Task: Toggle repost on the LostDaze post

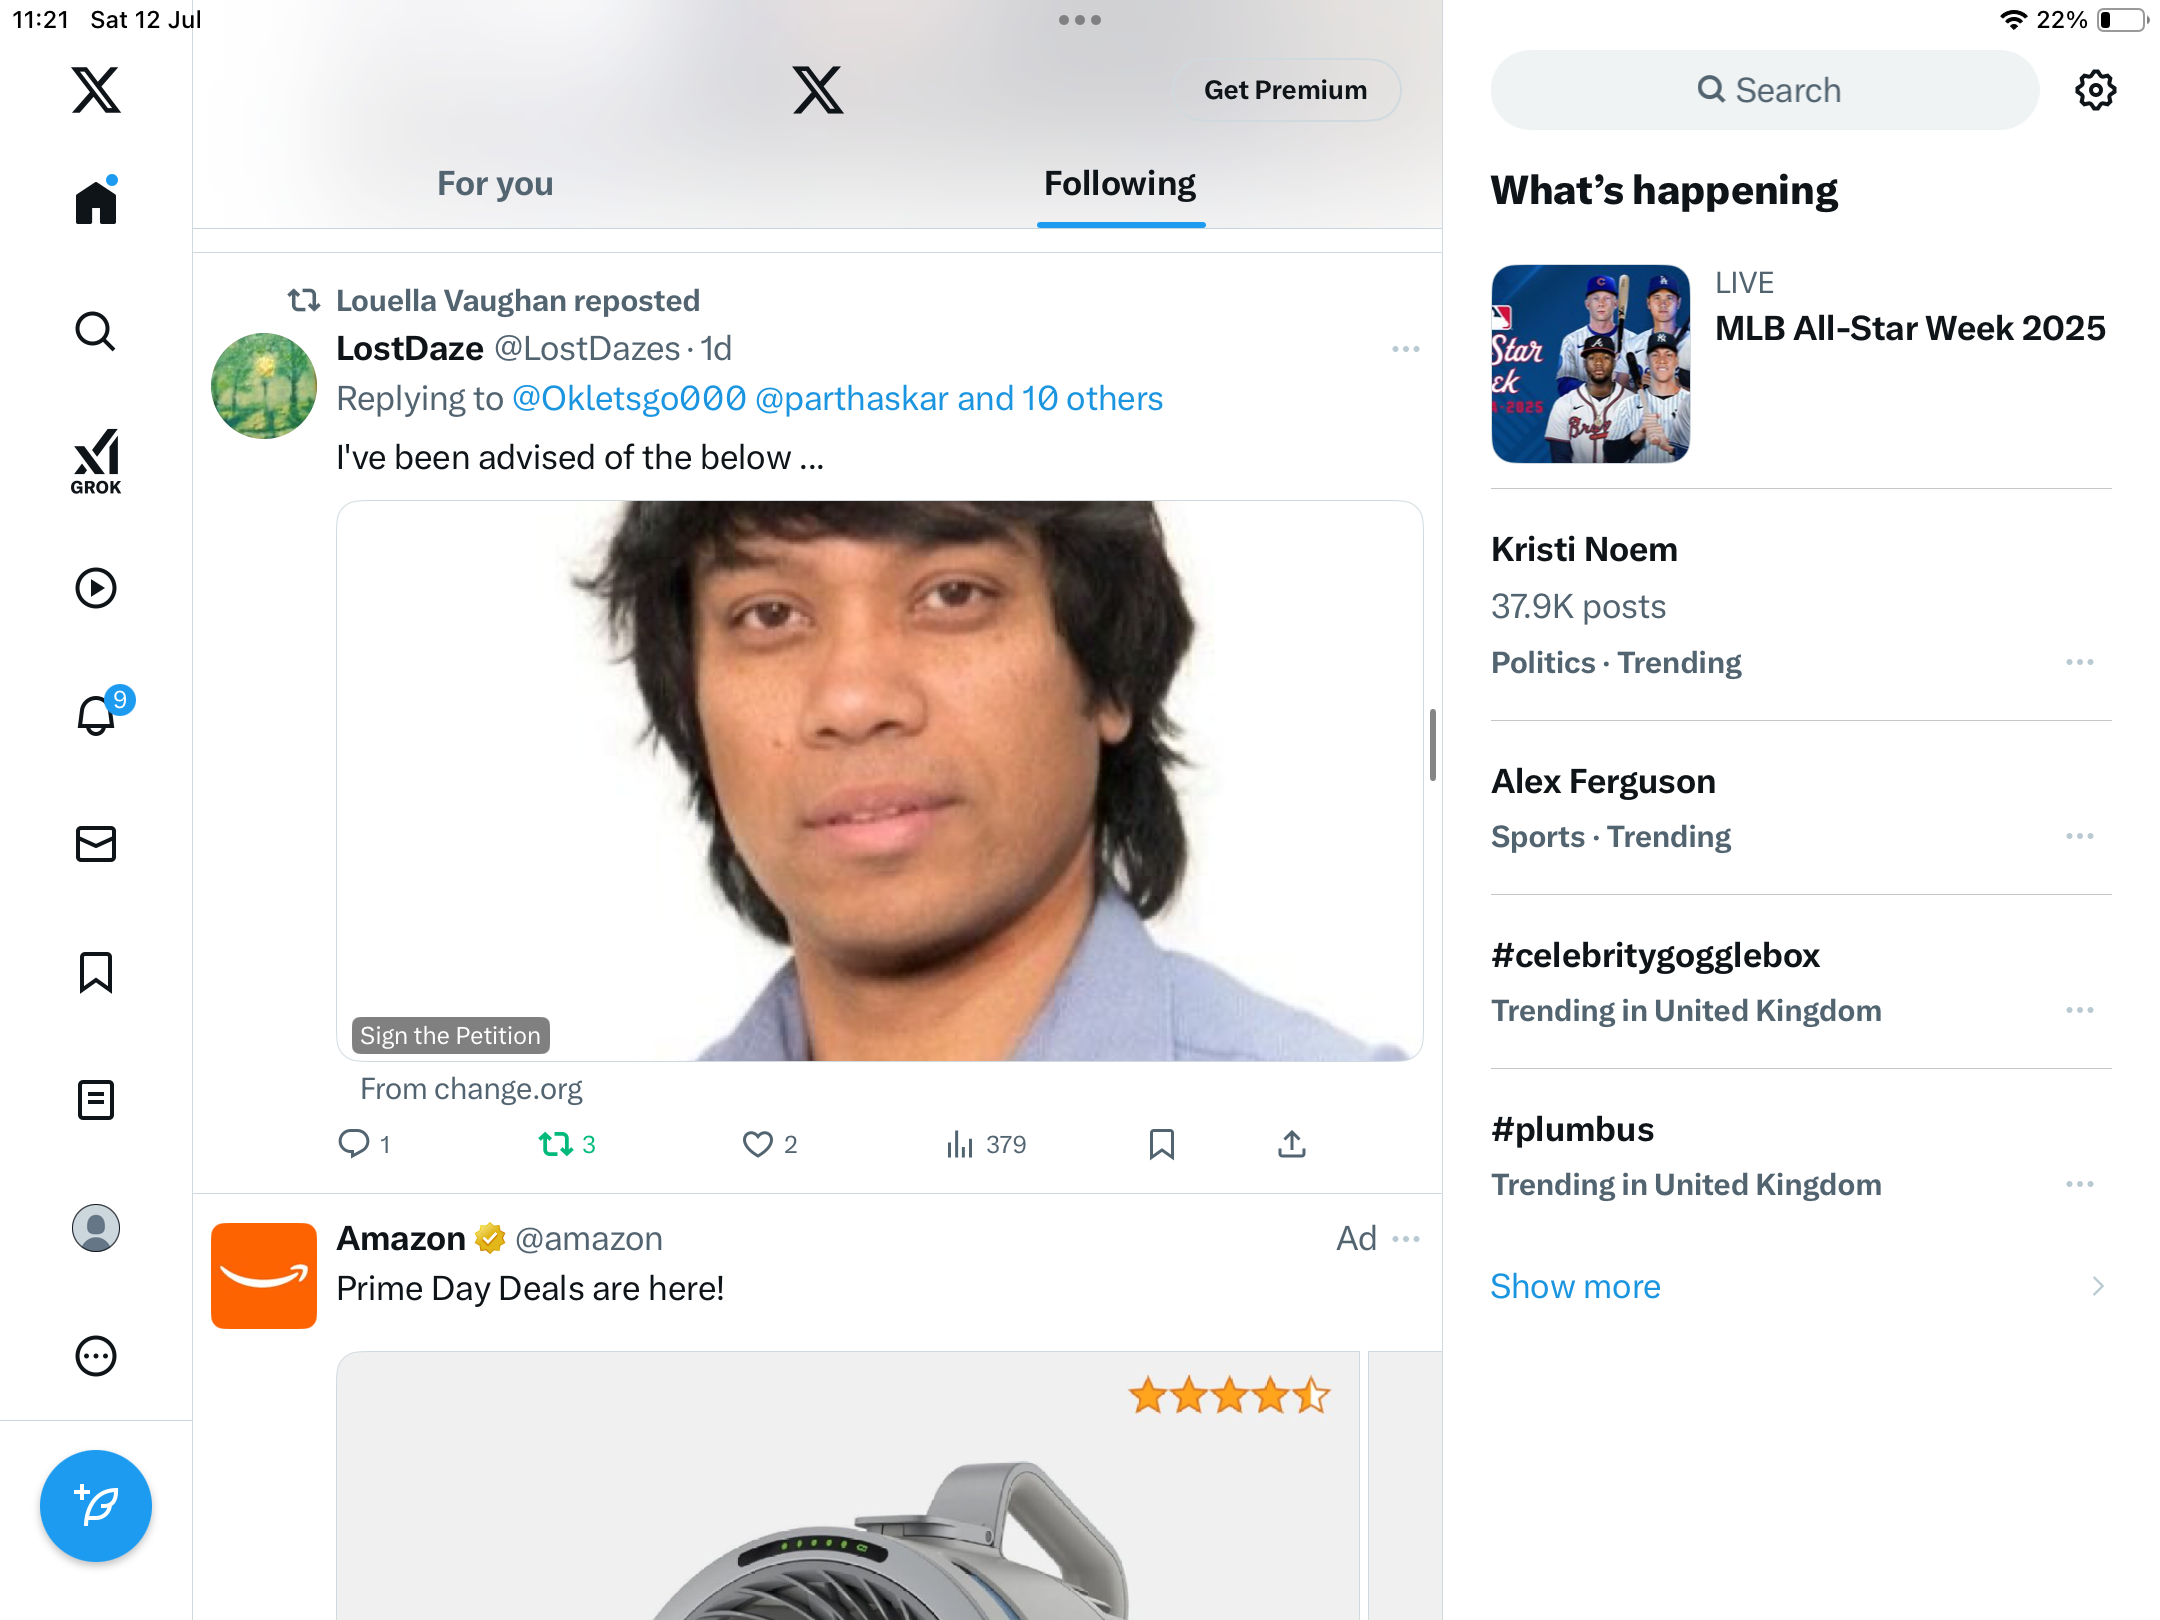Action: 555,1144
